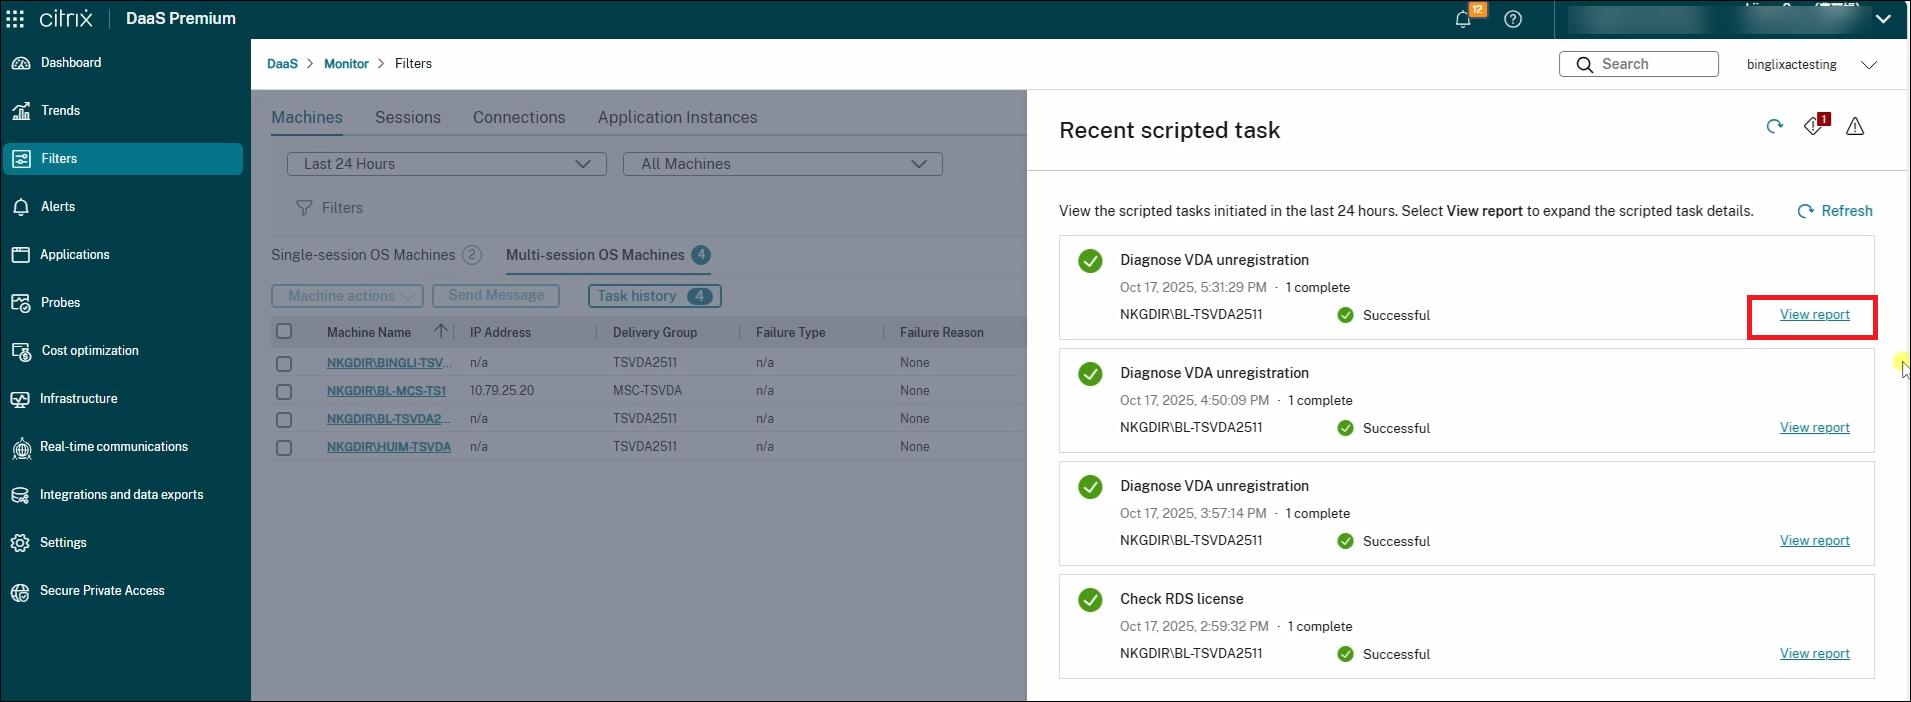Expand the binglixactesting account dropdown

[x=1811, y=64]
